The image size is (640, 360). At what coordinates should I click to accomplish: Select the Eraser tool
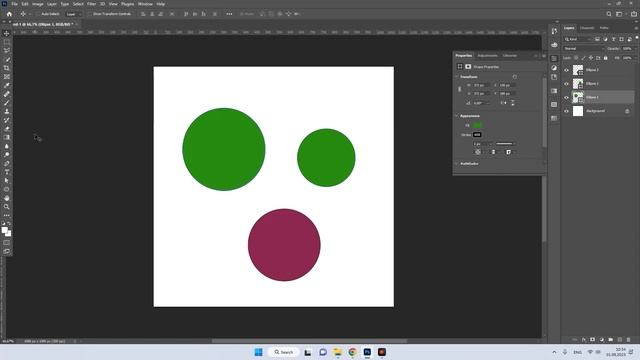point(7,129)
